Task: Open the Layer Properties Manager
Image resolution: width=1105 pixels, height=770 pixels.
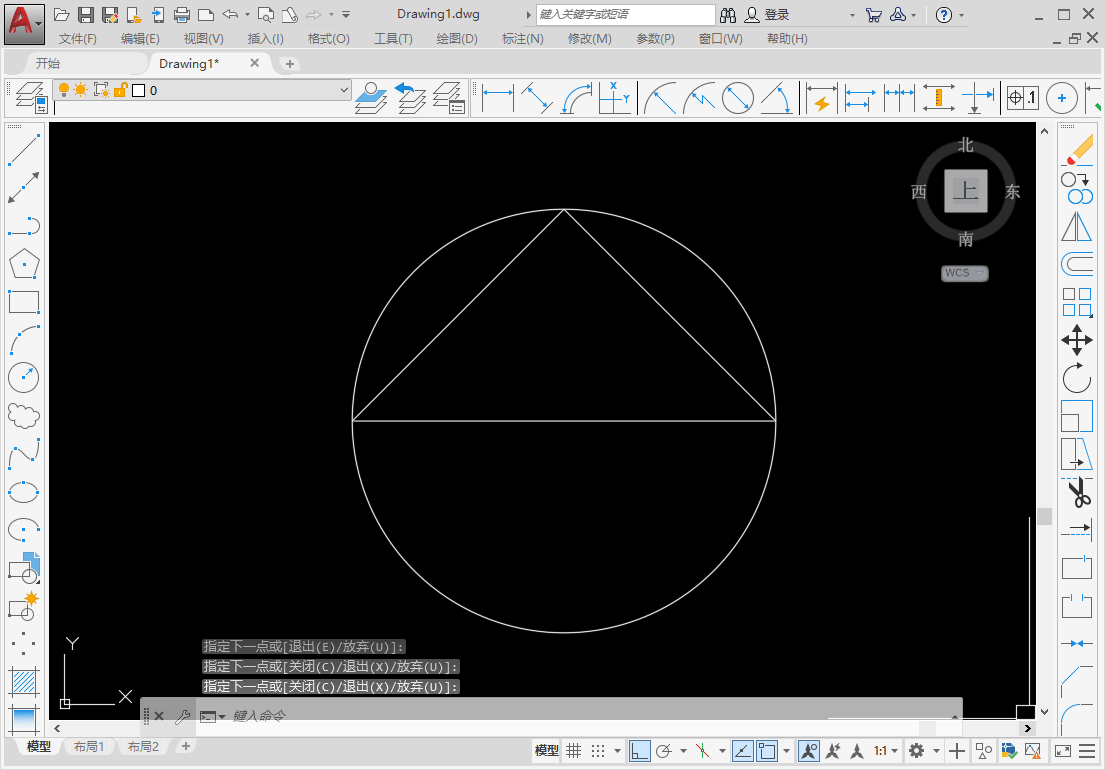Action: click(30, 98)
